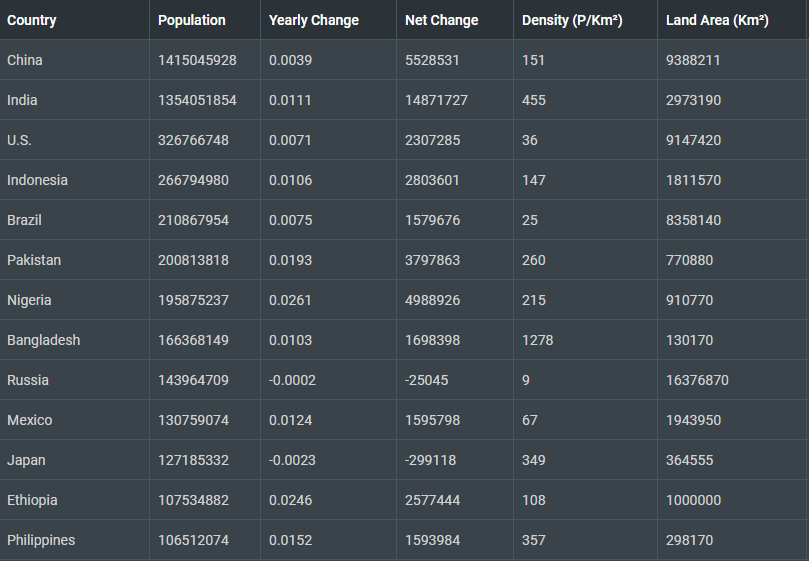Sort by the Population column header
The height and width of the screenshot is (561, 809).
pyautogui.click(x=192, y=20)
